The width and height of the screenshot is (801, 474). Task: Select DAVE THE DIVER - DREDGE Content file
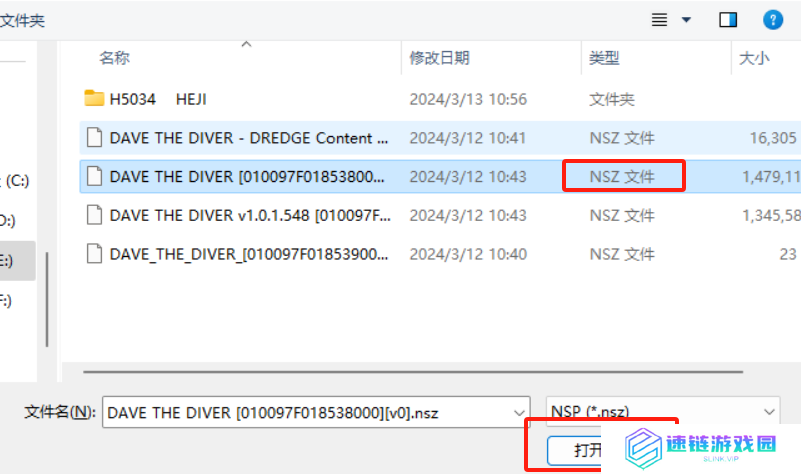pyautogui.click(x=249, y=138)
